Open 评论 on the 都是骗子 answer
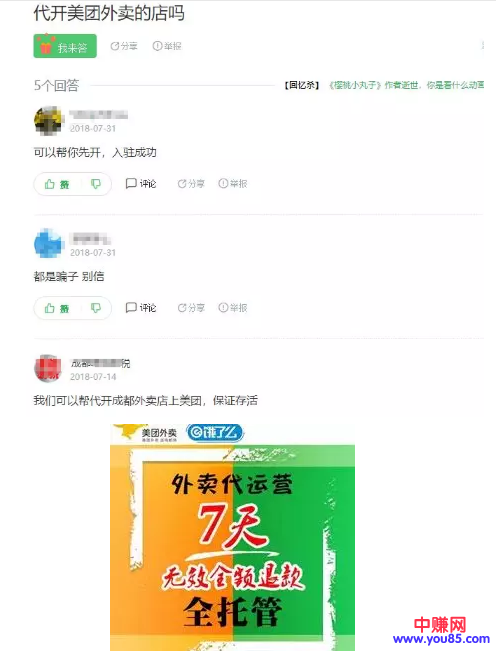496x651 pixels. (141, 308)
